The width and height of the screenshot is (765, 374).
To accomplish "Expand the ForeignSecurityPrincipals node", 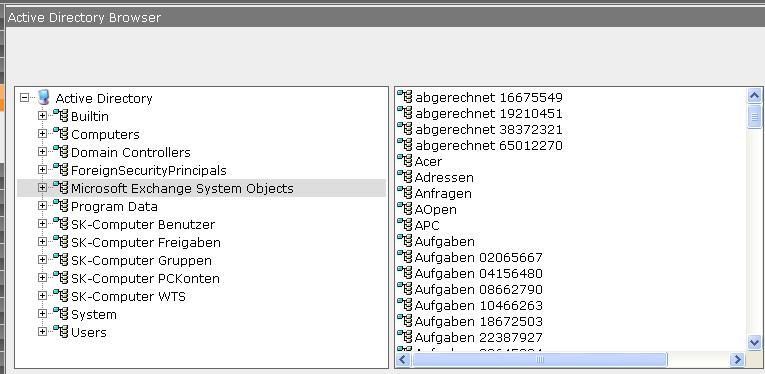I will (x=42, y=170).
